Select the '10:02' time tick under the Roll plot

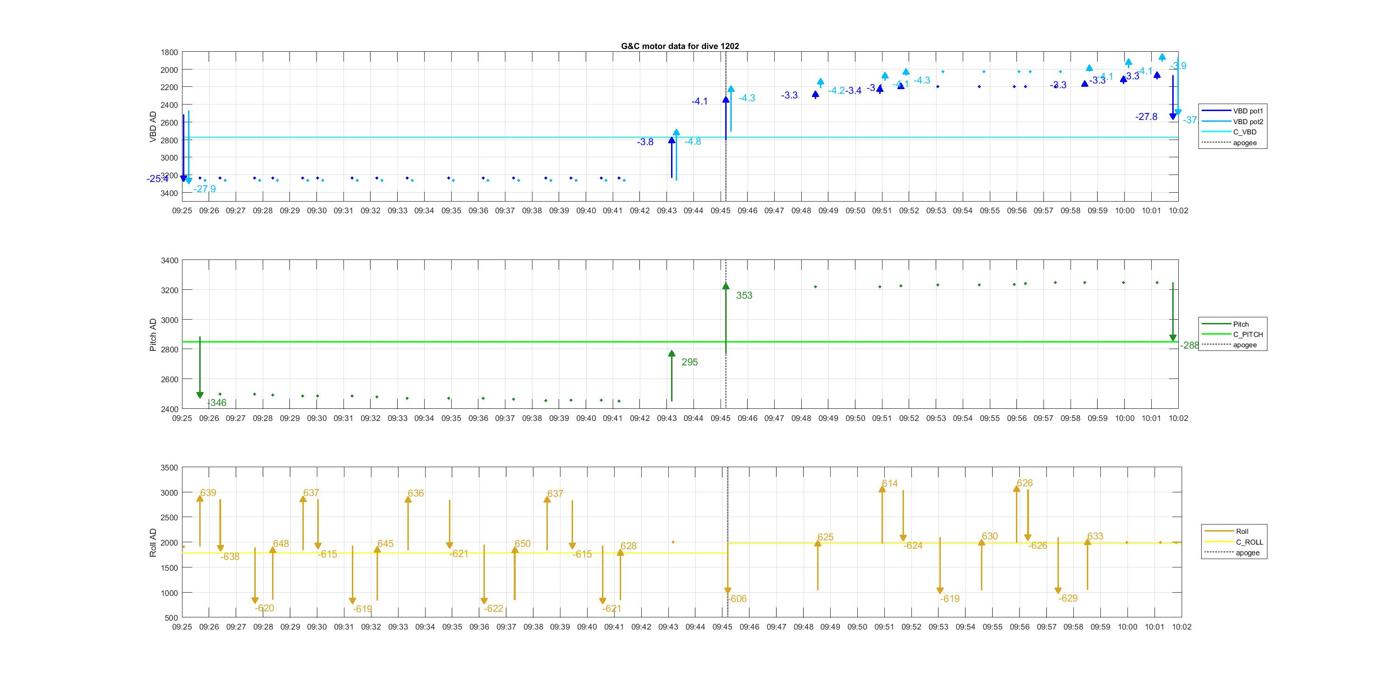pyautogui.click(x=1181, y=627)
